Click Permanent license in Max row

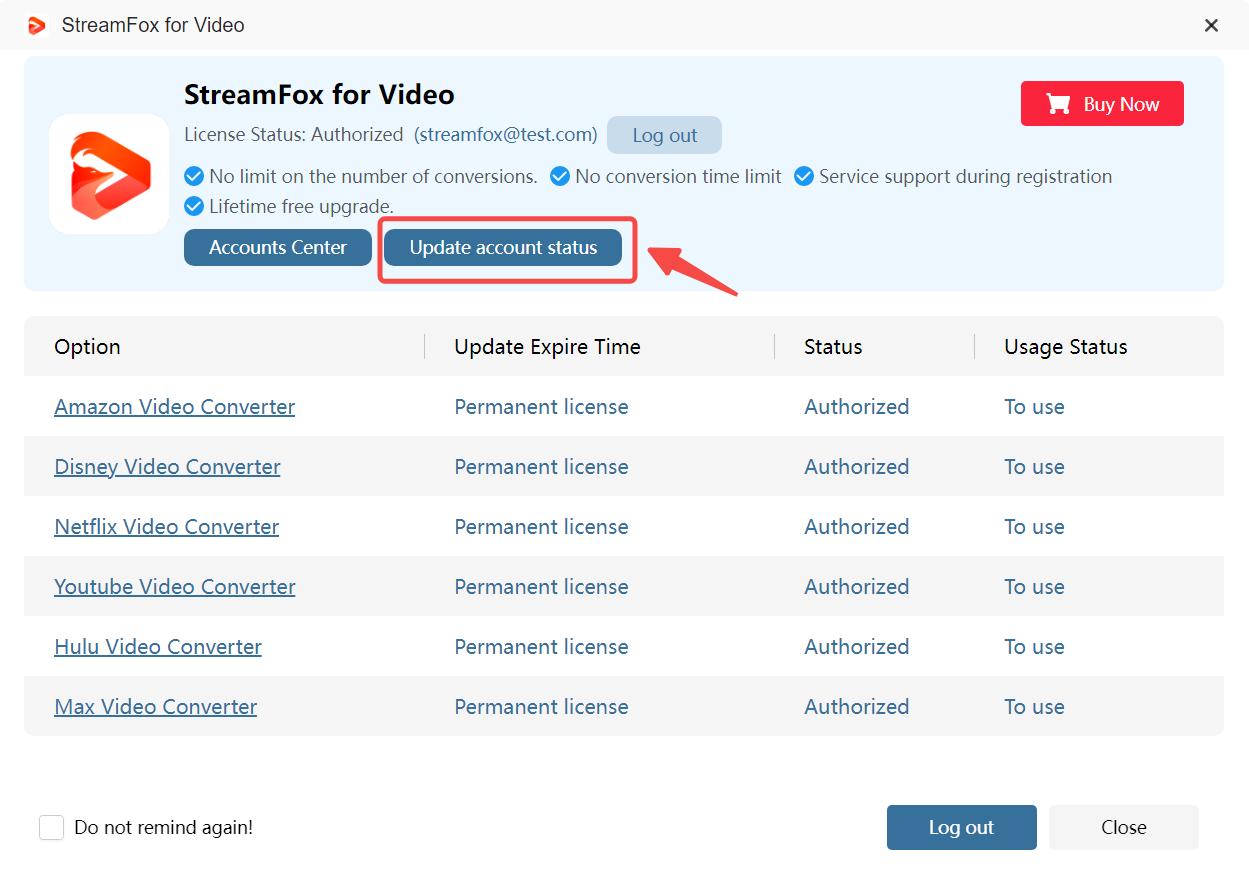pyautogui.click(x=541, y=707)
